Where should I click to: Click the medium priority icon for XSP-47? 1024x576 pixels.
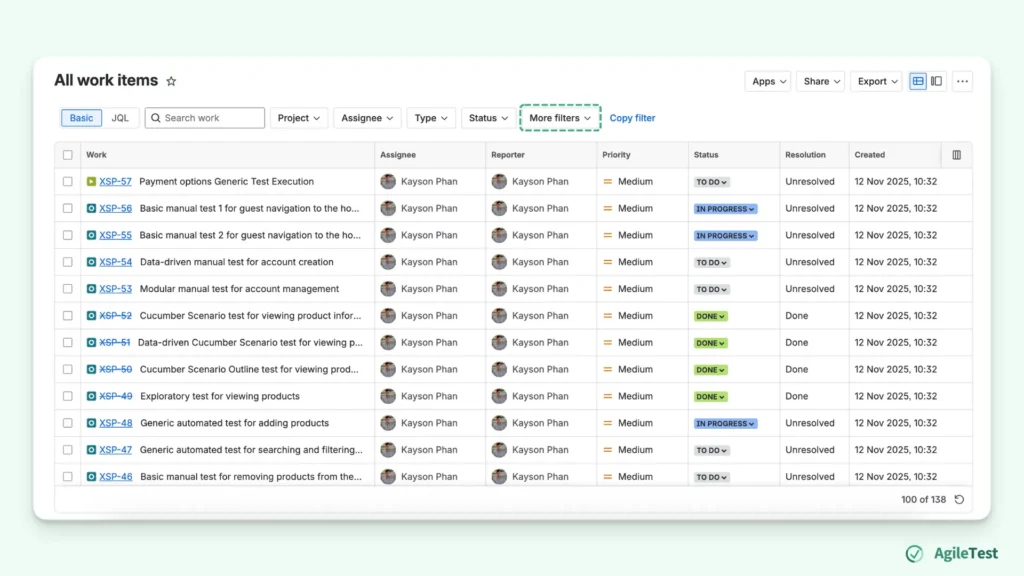(x=608, y=450)
